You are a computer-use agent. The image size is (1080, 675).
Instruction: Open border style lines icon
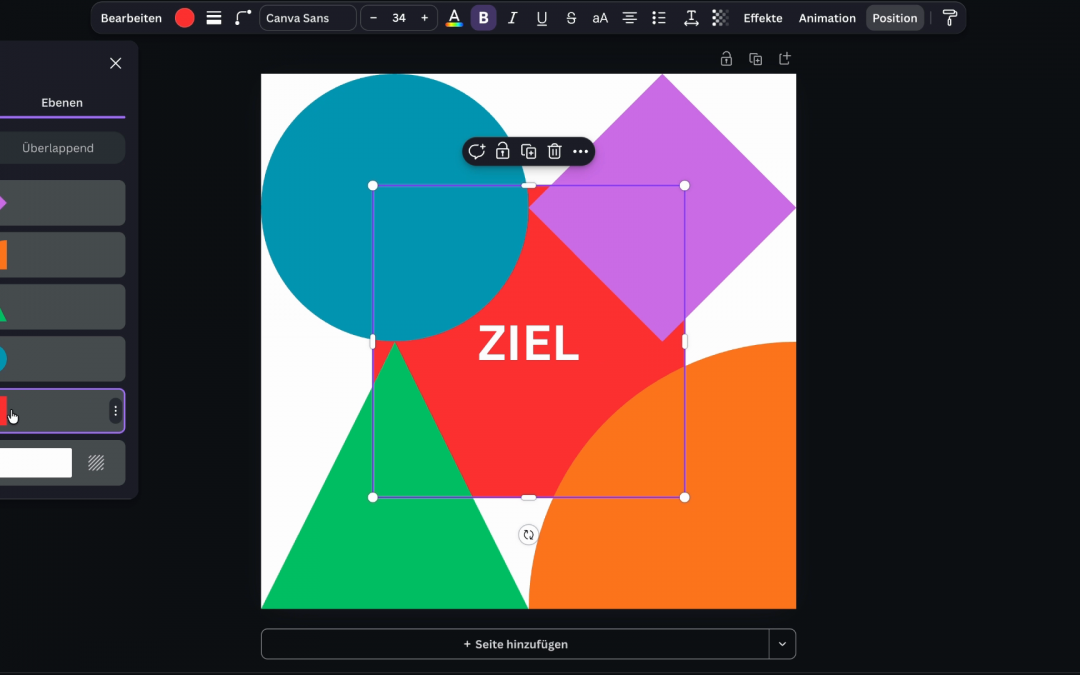(x=214, y=18)
